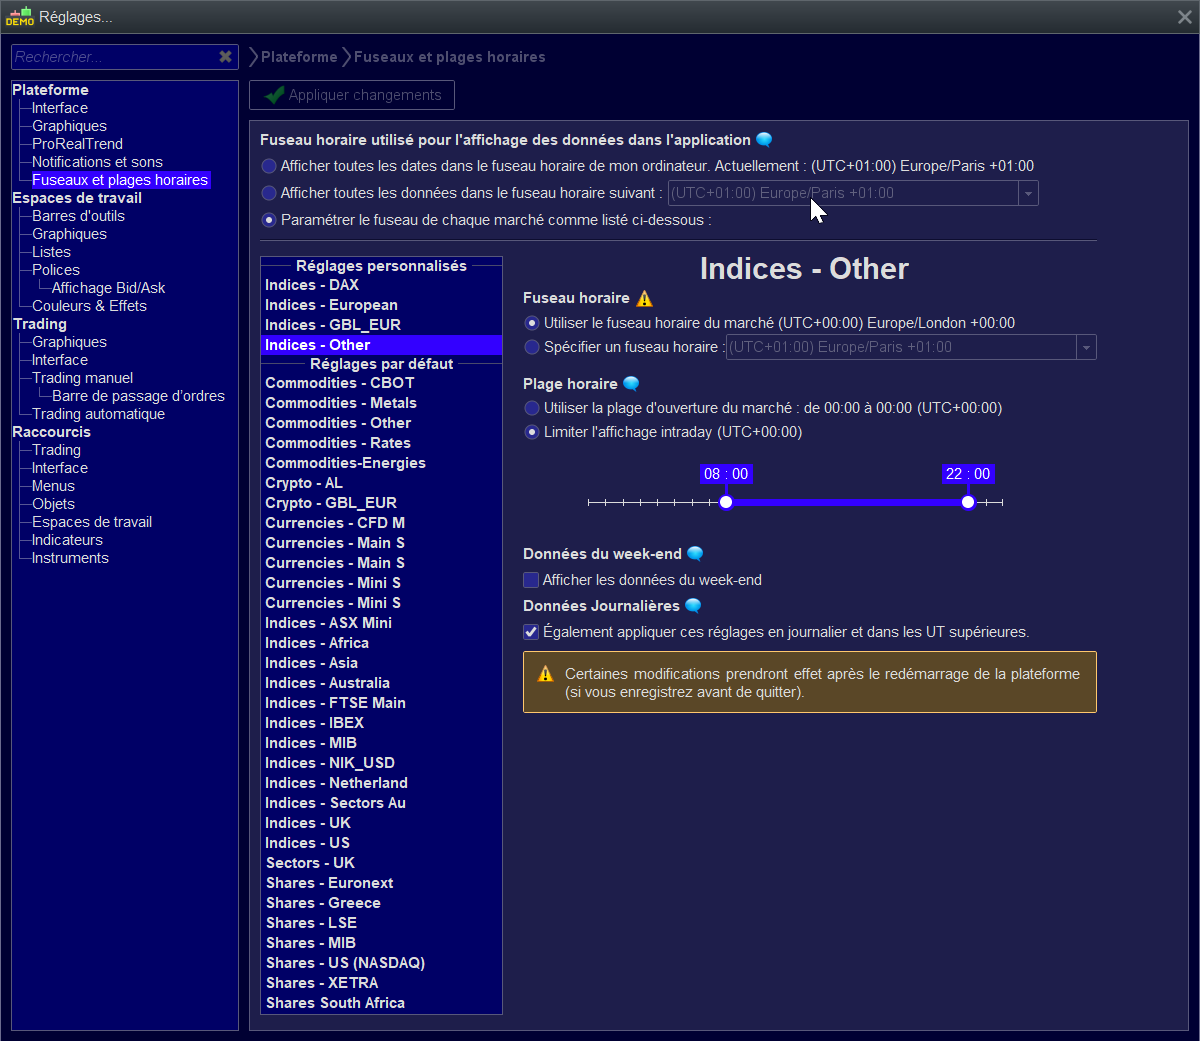Uncheck 'Également appliquer ces réglages en journalier'
The image size is (1200, 1041).
coord(531,632)
